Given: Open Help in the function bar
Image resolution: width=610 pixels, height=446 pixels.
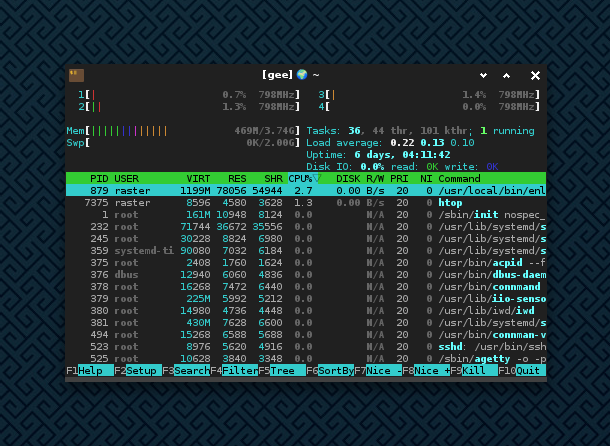Looking at the screenshot, I should [96, 370].
